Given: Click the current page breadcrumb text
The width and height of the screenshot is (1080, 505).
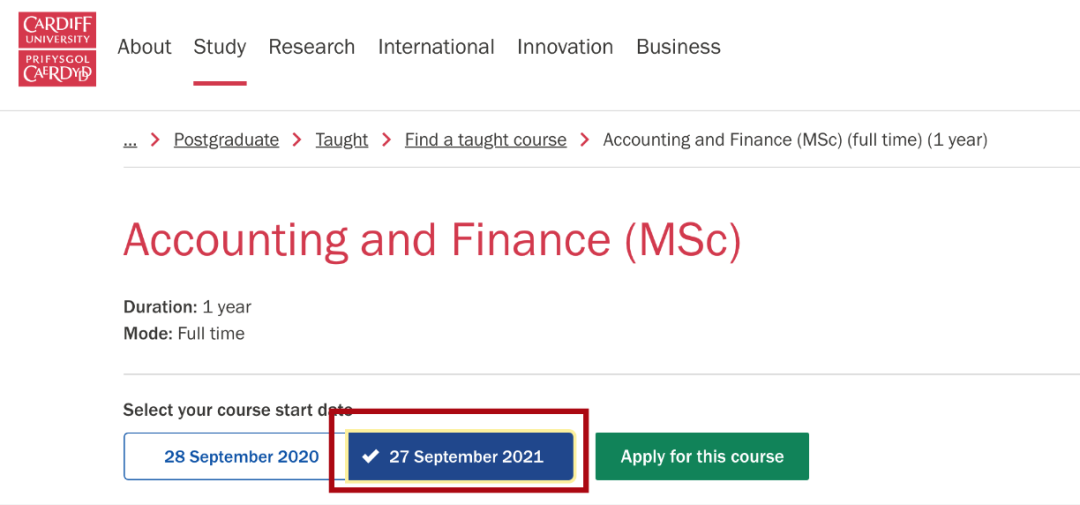Looking at the screenshot, I should [x=795, y=140].
